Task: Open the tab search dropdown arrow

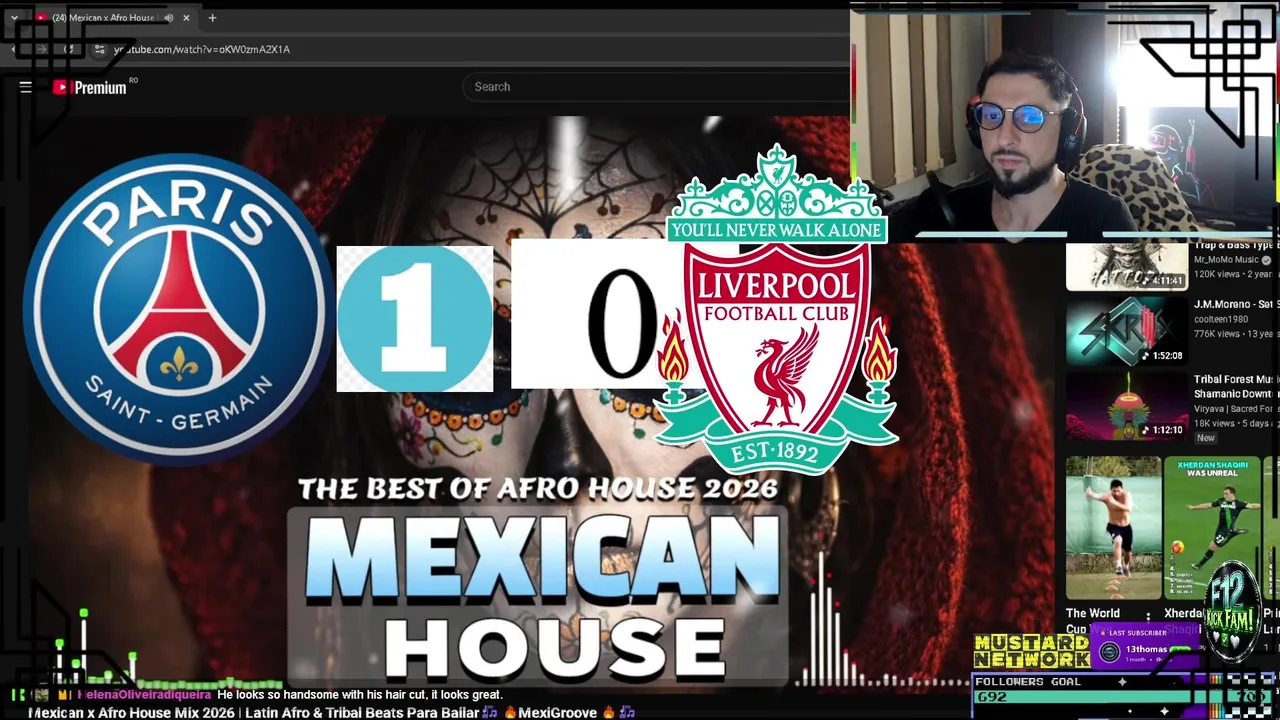Action: [x=14, y=18]
